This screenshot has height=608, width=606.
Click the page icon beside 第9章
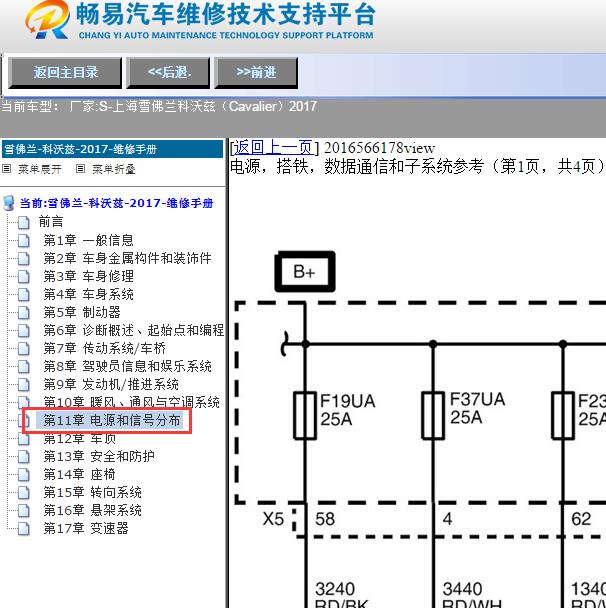tap(24, 385)
